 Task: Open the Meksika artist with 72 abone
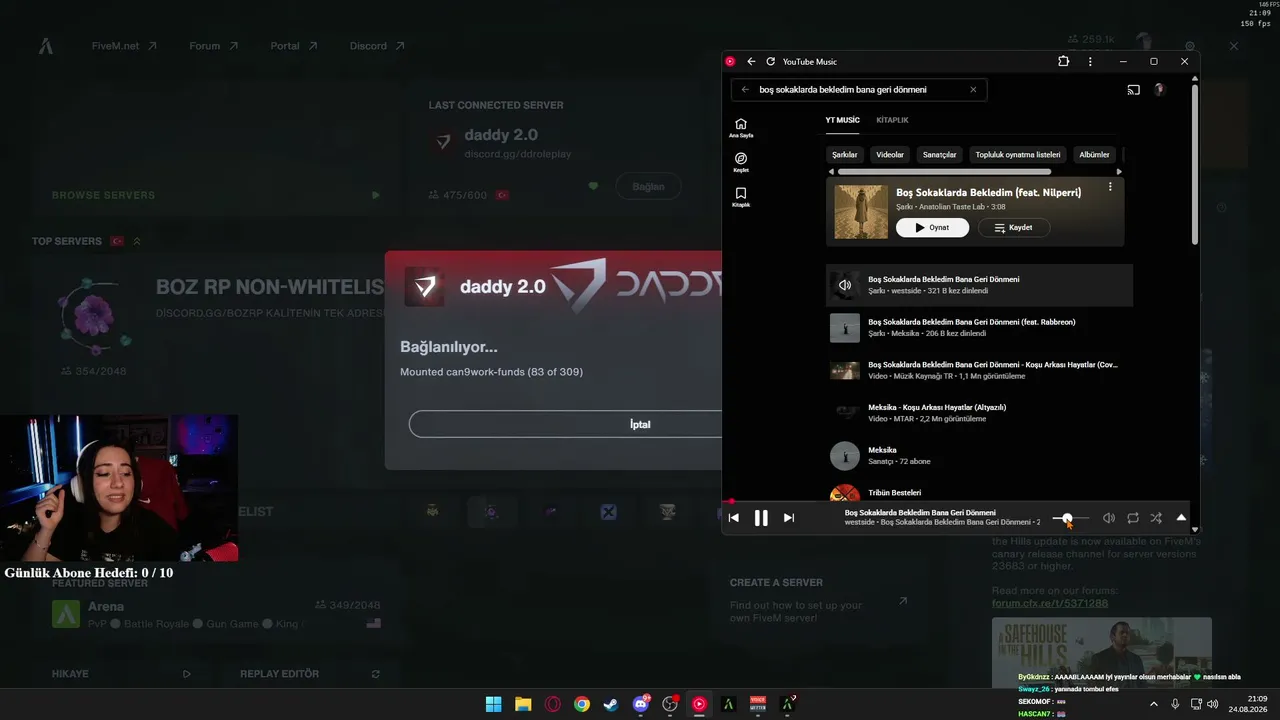(979, 456)
